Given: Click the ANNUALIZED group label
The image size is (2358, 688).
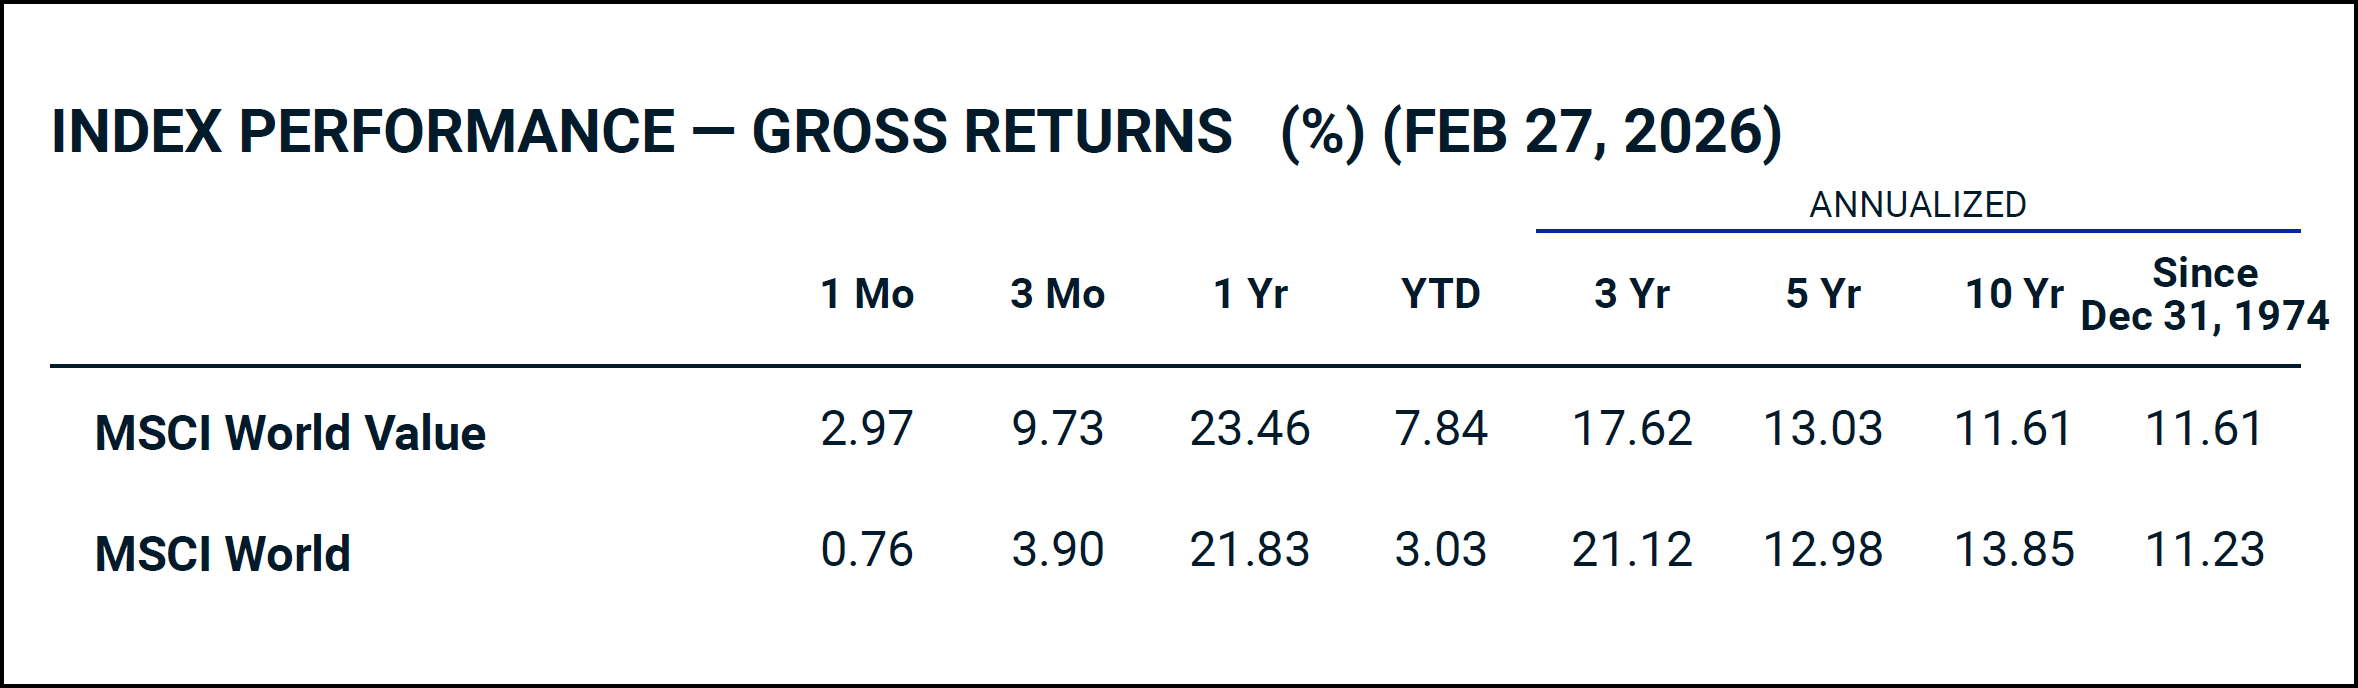Looking at the screenshot, I should [1917, 205].
